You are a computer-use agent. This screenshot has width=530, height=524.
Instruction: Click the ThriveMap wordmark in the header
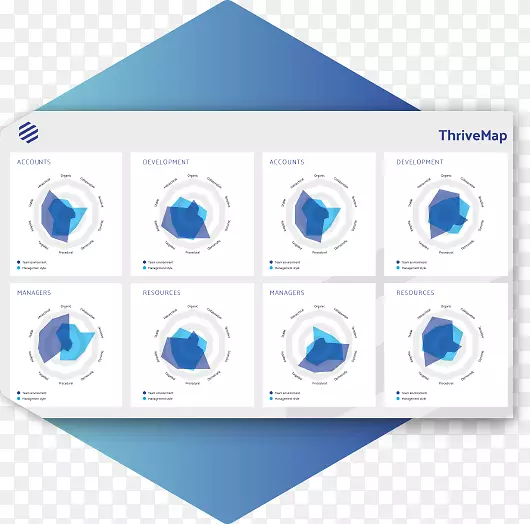pos(473,136)
